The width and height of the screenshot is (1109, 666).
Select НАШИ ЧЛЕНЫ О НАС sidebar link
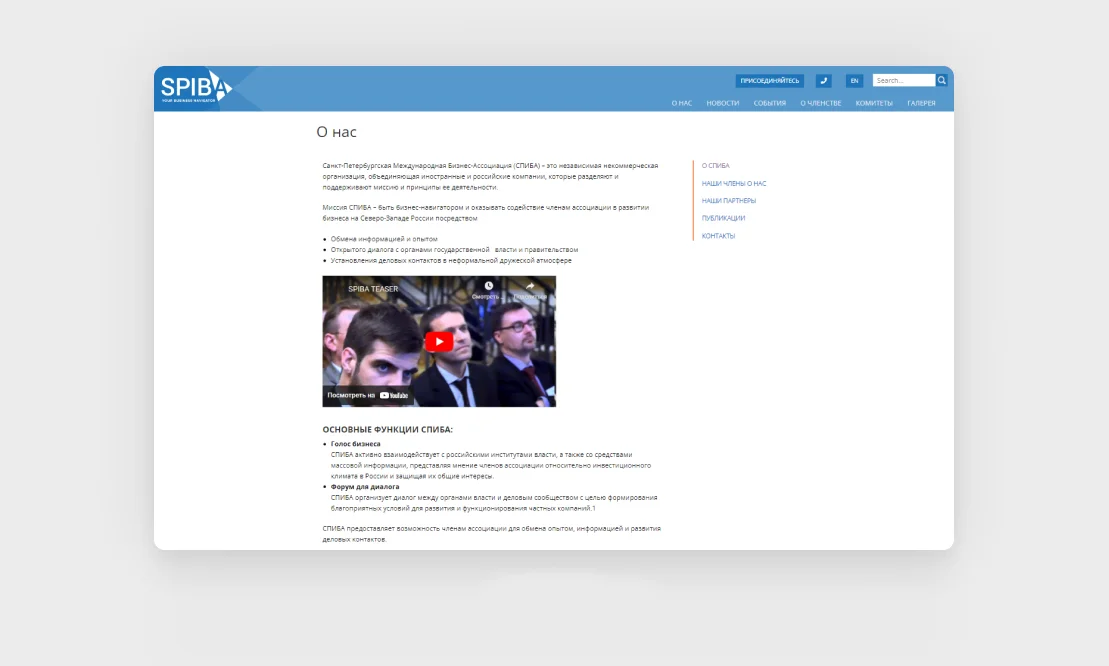(x=734, y=183)
